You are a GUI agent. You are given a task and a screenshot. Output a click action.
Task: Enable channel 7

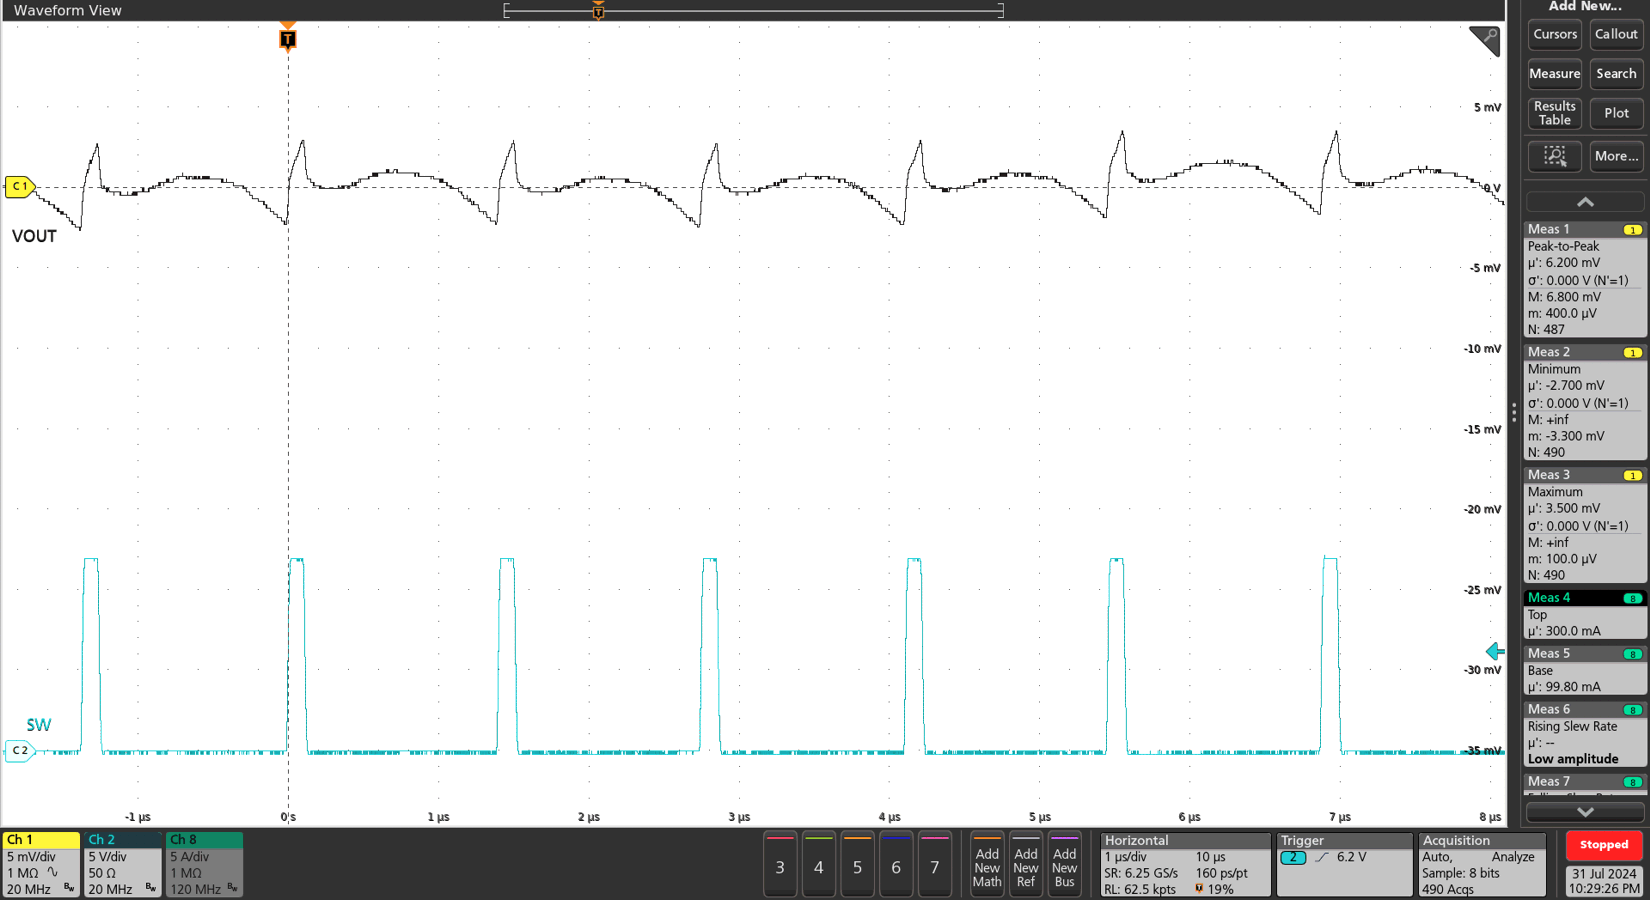[x=935, y=864]
